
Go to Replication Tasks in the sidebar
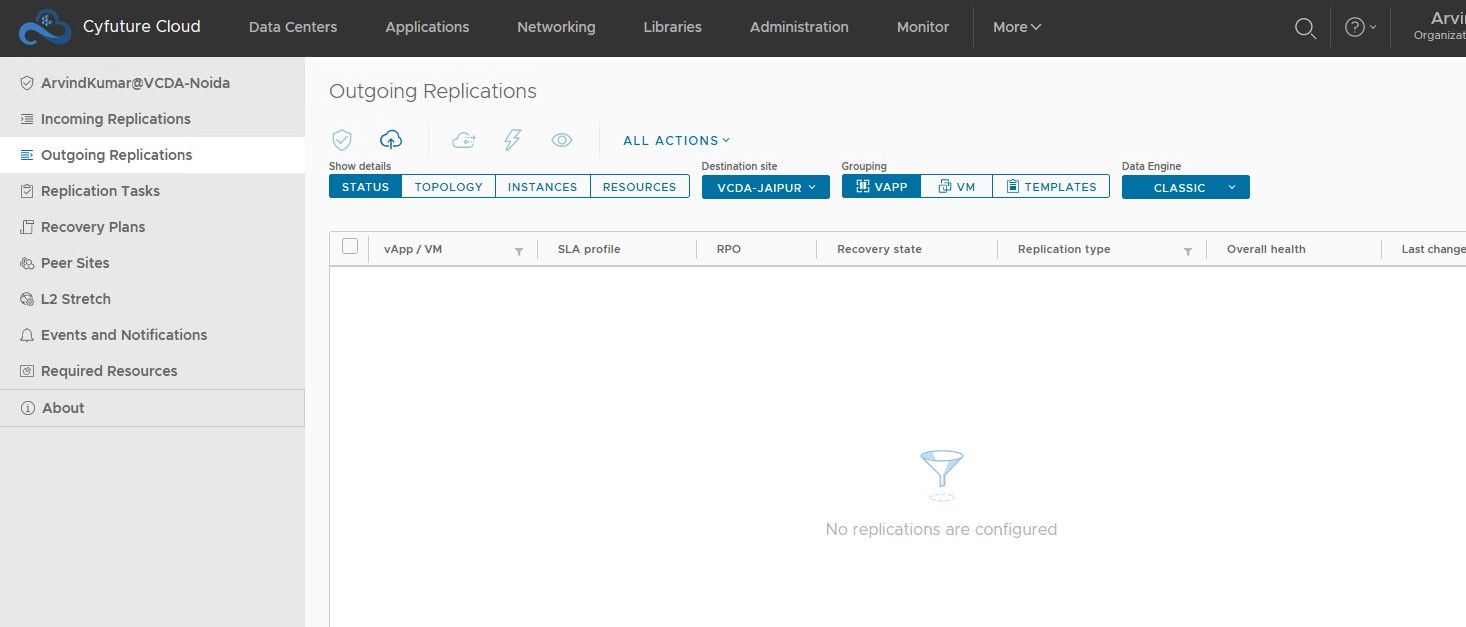(x=100, y=191)
